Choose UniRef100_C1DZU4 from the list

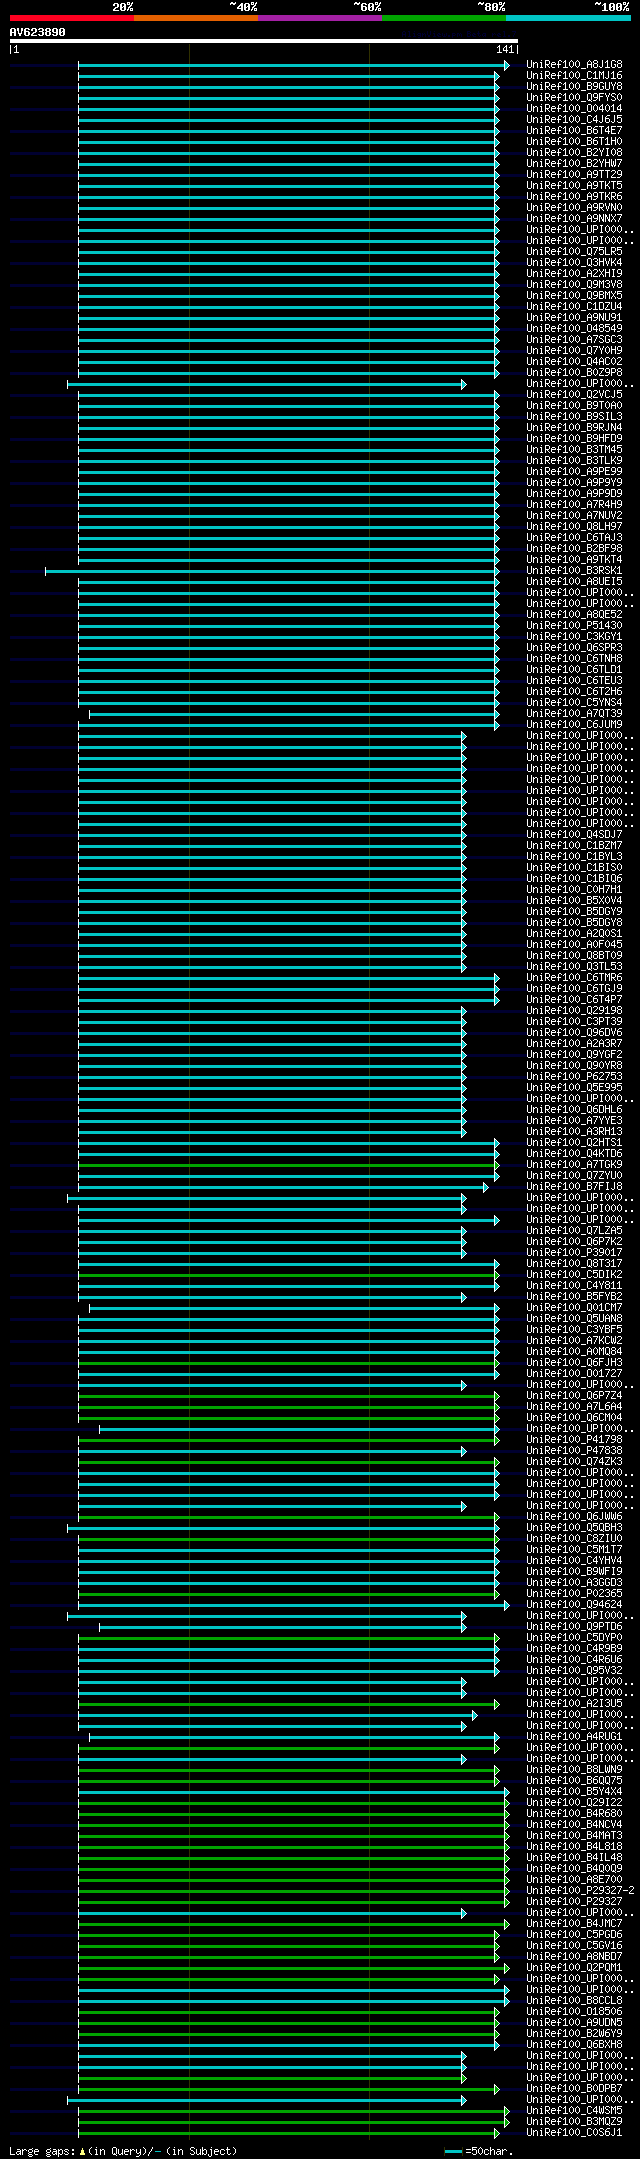point(574,307)
